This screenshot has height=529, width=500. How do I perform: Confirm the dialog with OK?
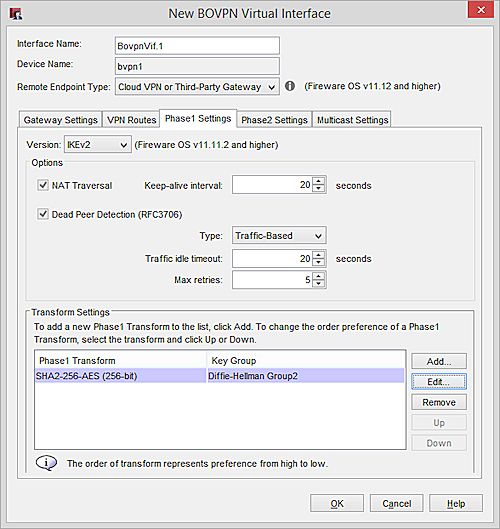click(x=337, y=503)
